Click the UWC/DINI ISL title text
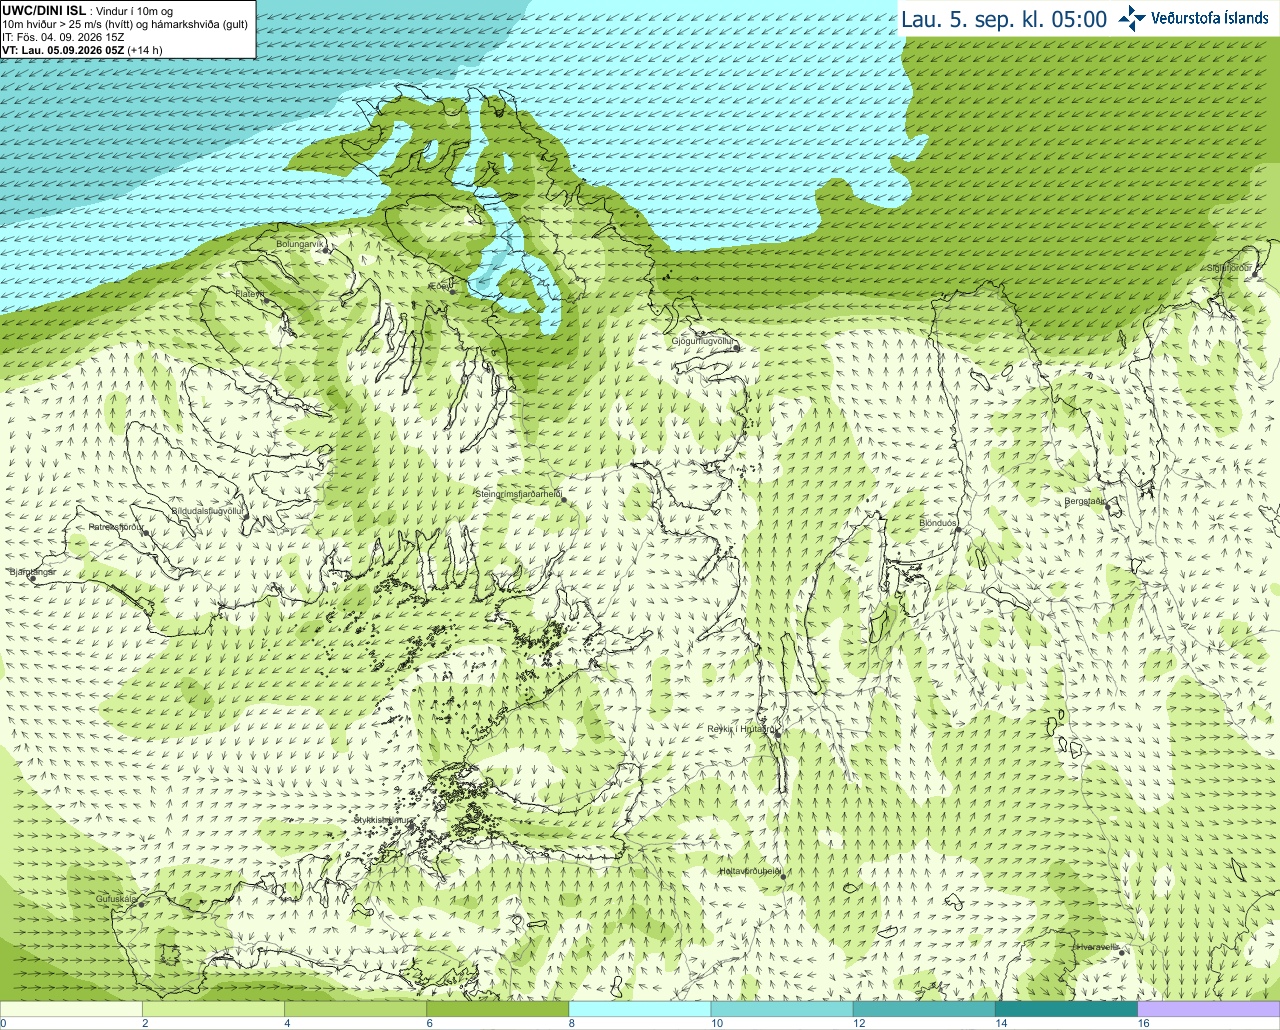Screen dimensions: 1280x1030 click(x=43, y=11)
